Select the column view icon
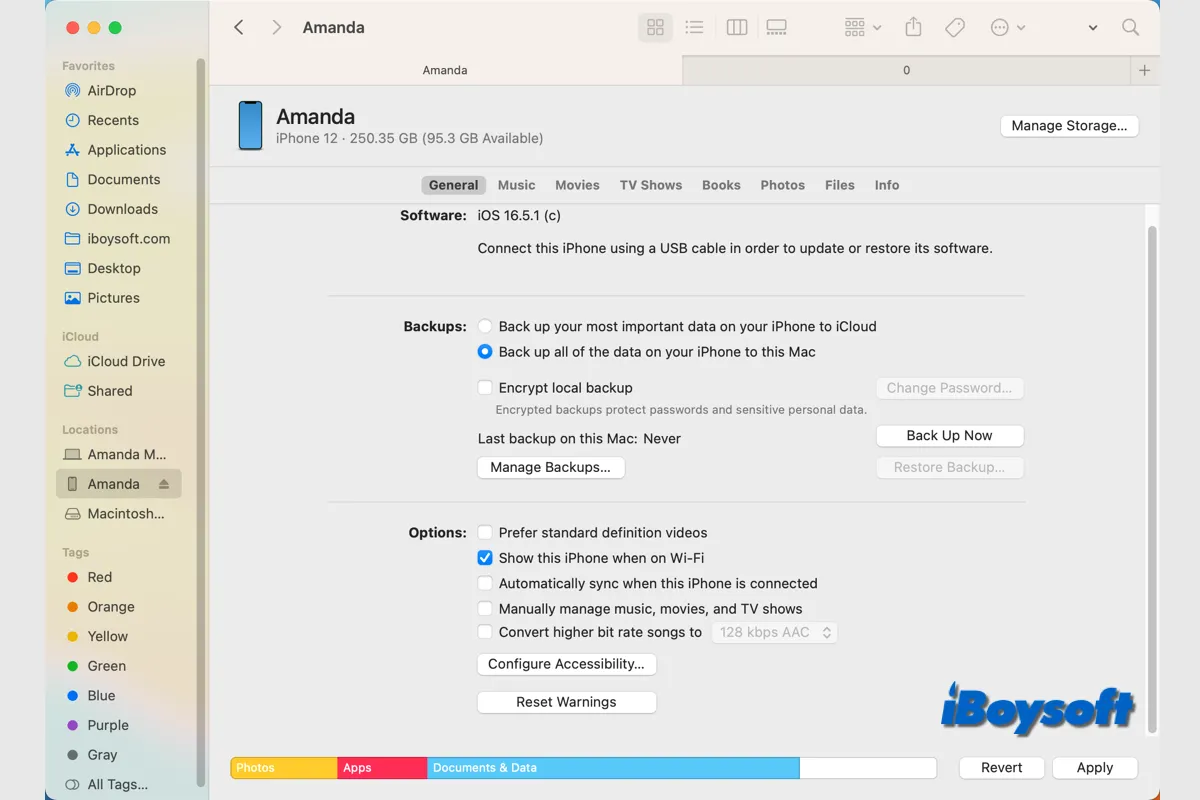Image resolution: width=1200 pixels, height=800 pixels. pyautogui.click(x=737, y=28)
